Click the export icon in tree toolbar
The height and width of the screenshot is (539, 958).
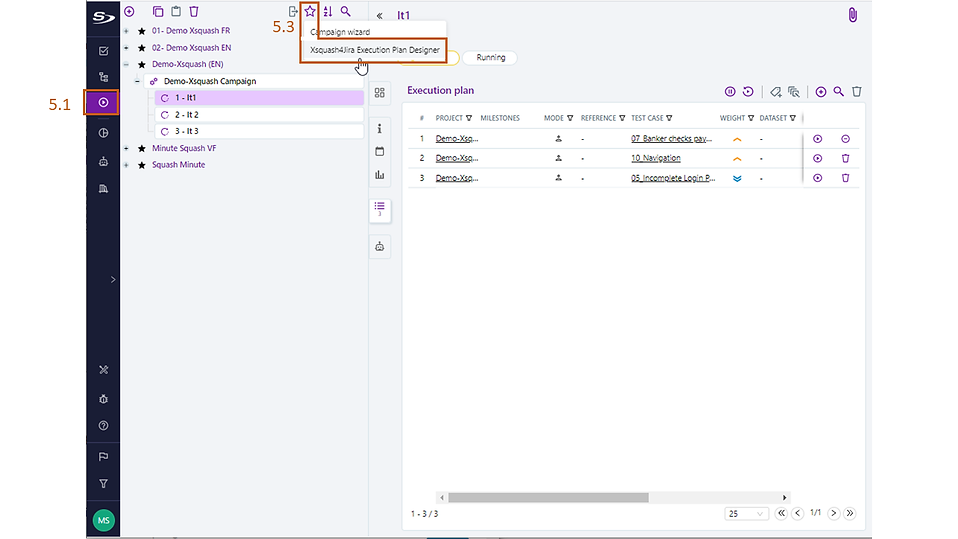tap(293, 12)
